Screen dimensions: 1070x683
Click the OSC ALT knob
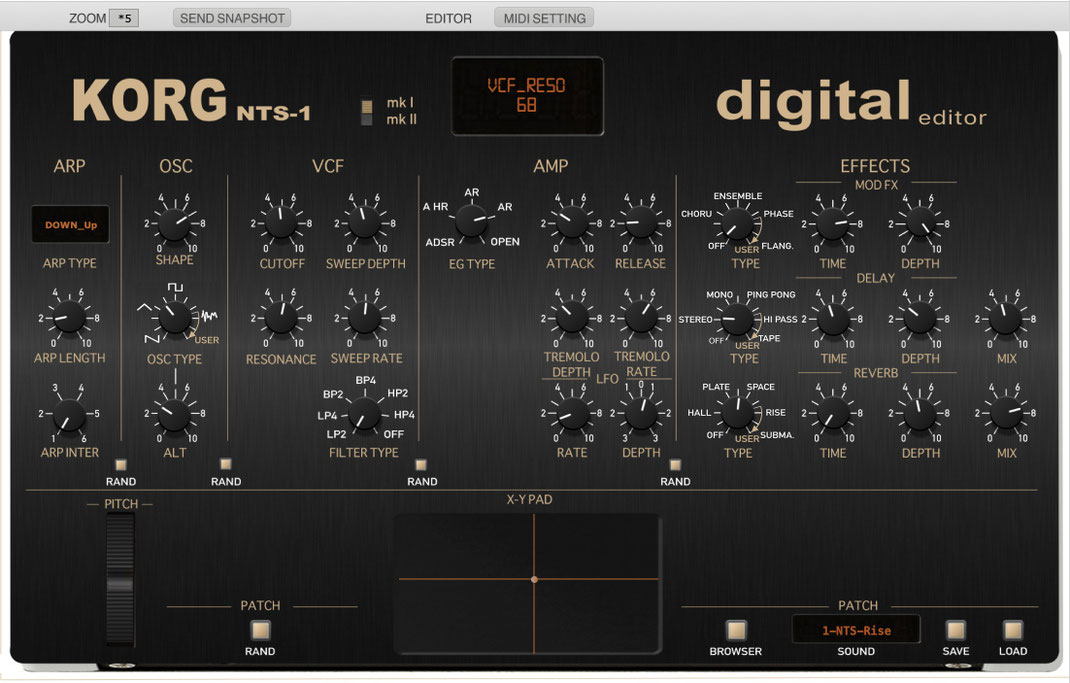coord(174,413)
